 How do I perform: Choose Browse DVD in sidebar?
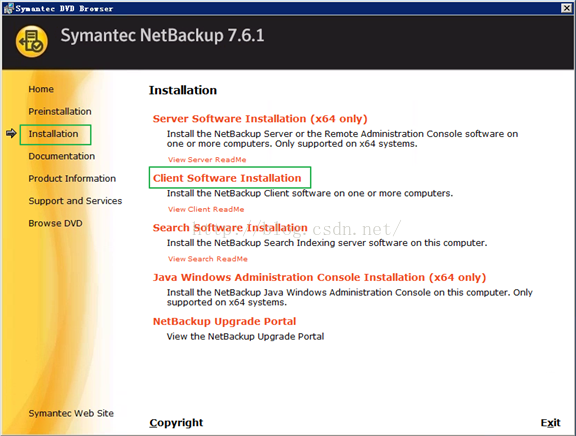click(x=55, y=223)
